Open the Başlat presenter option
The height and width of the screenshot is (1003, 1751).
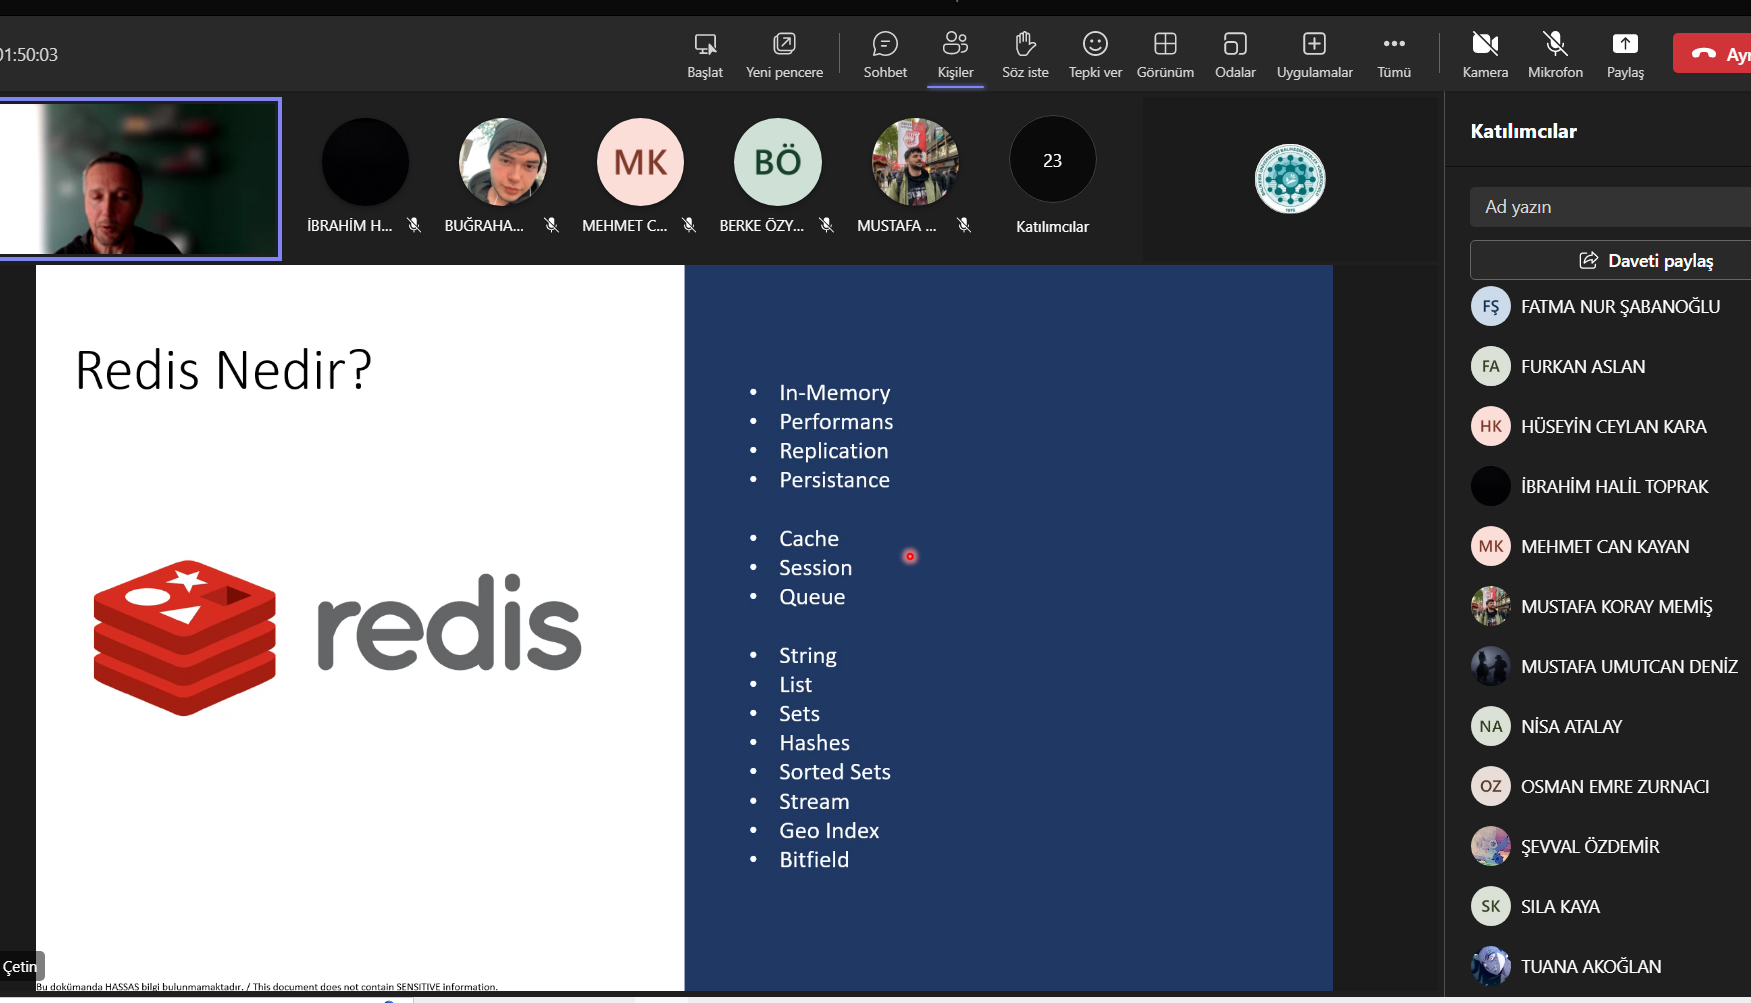705,55
